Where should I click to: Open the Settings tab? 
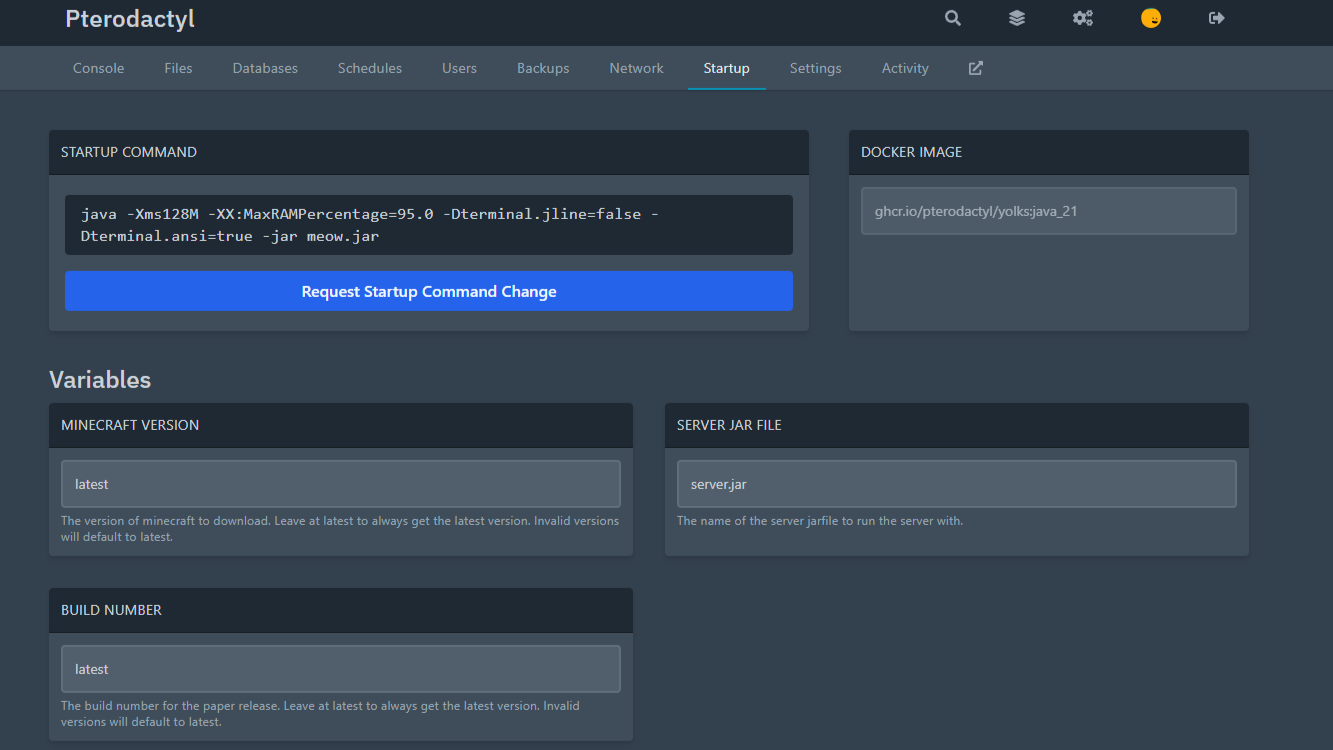[815, 67]
